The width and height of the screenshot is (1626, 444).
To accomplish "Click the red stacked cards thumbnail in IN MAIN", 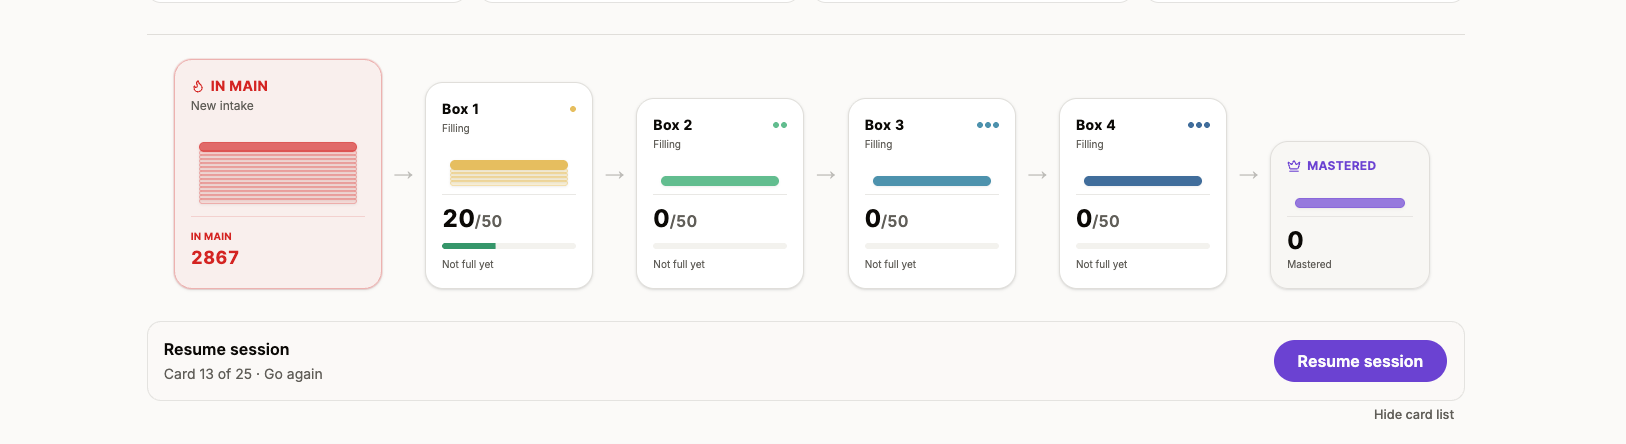I will click(278, 173).
